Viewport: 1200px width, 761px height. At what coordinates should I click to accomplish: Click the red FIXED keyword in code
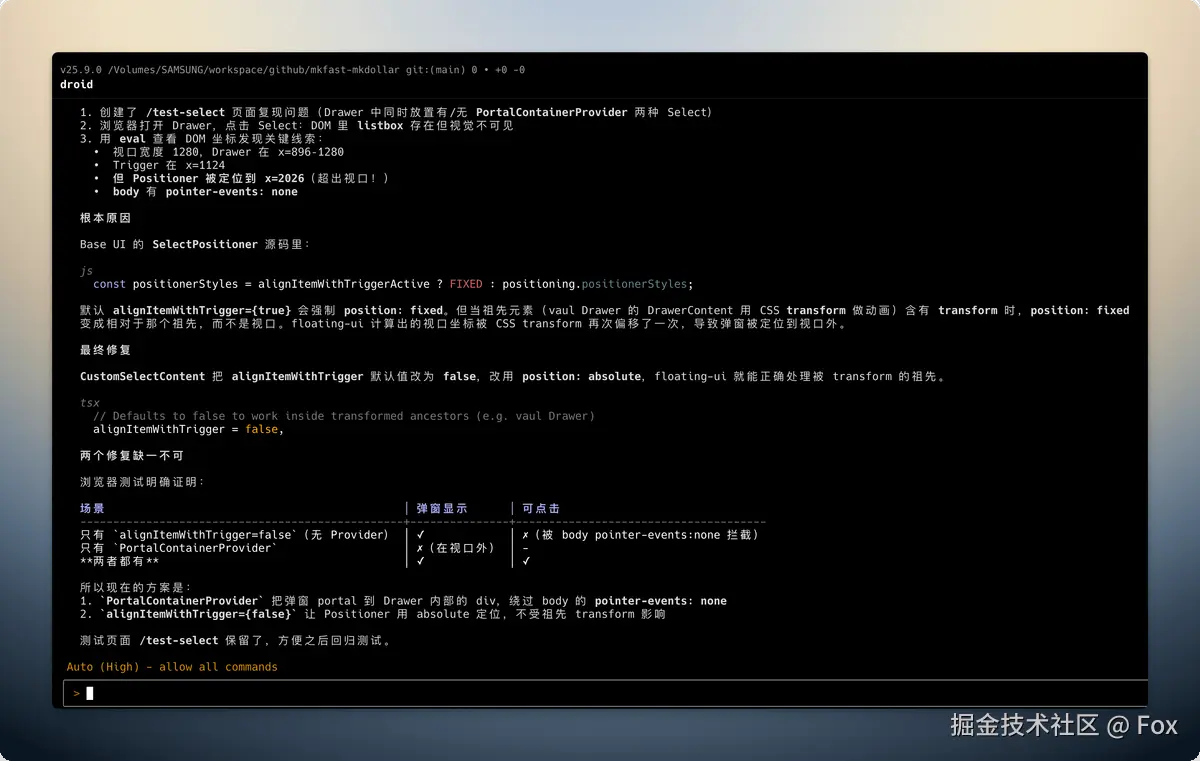(466, 284)
